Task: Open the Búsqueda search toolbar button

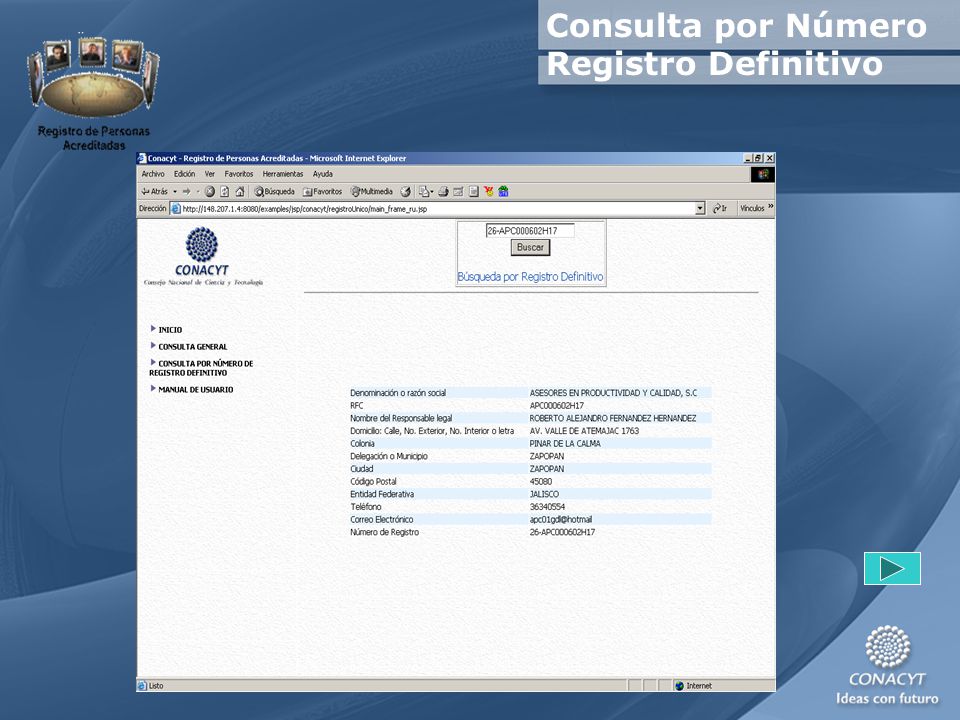Action: [274, 192]
